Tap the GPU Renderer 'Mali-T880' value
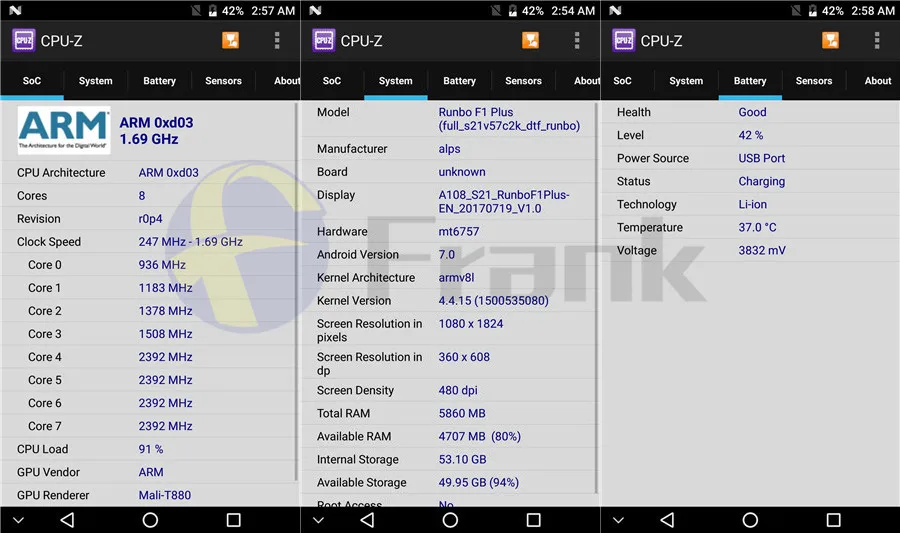The image size is (900, 533). coord(165,495)
